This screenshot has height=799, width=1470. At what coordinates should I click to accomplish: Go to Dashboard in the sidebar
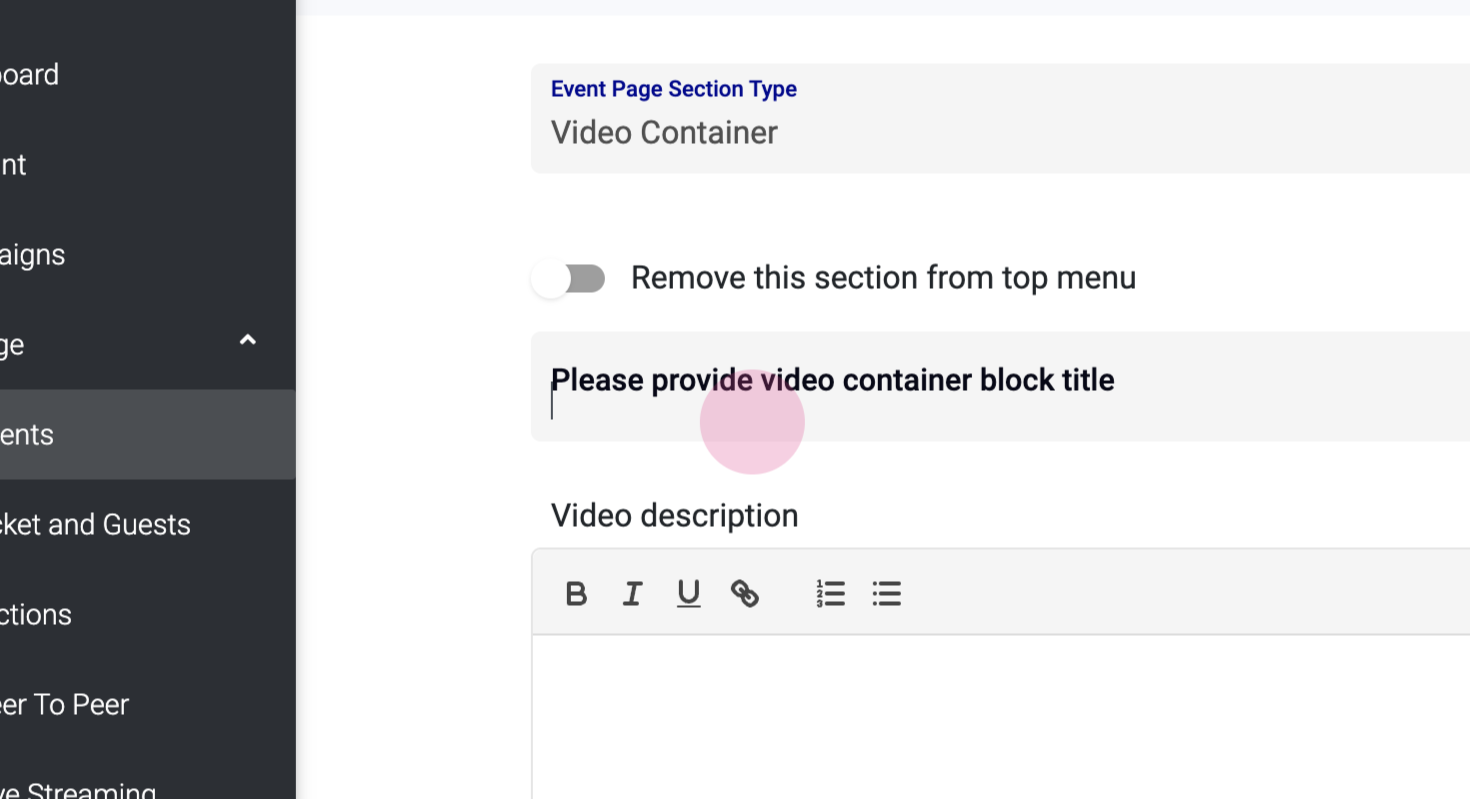pyautogui.click(x=30, y=75)
